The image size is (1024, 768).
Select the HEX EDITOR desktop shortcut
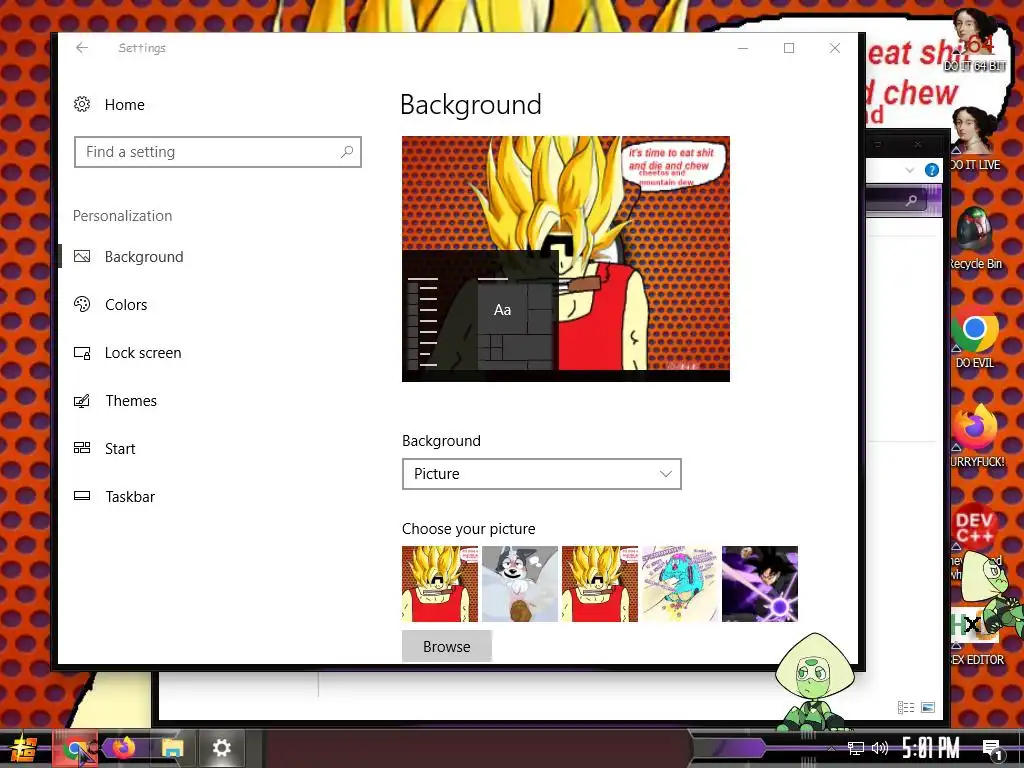pos(976,637)
